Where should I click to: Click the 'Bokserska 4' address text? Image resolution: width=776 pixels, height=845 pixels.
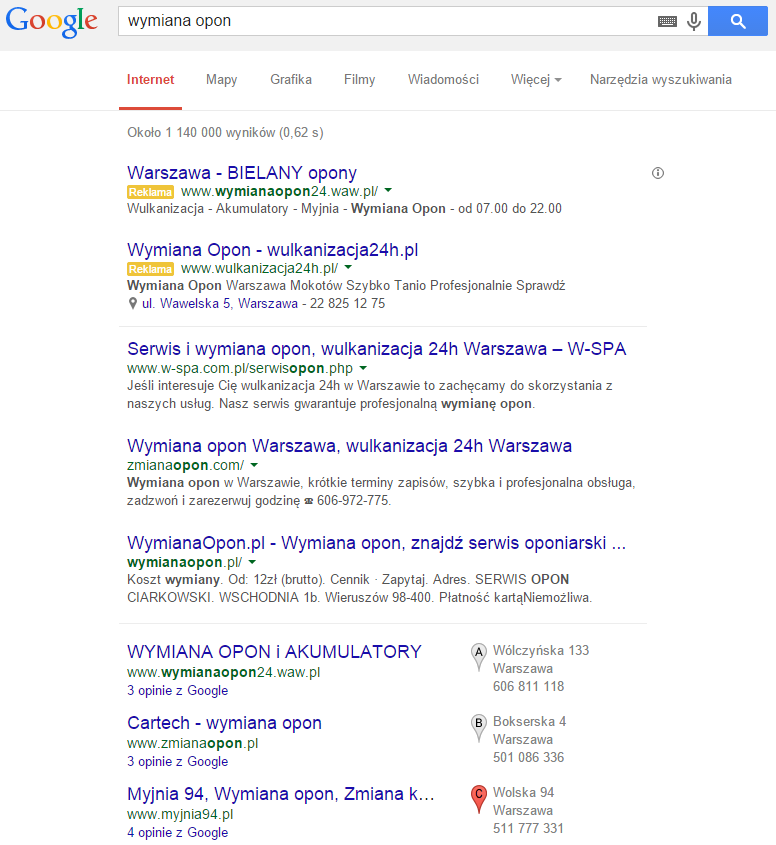coord(530,722)
